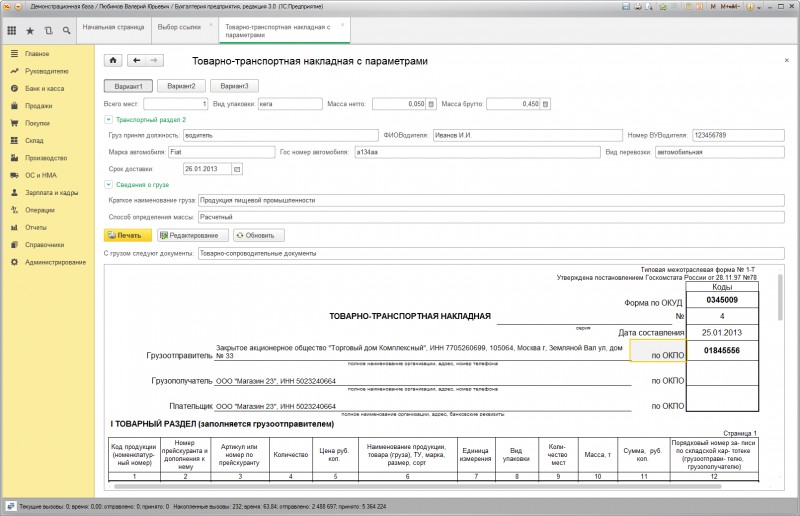This screenshot has height=516, width=800.
Task: Click the Редактирование button
Action: click(x=193, y=235)
